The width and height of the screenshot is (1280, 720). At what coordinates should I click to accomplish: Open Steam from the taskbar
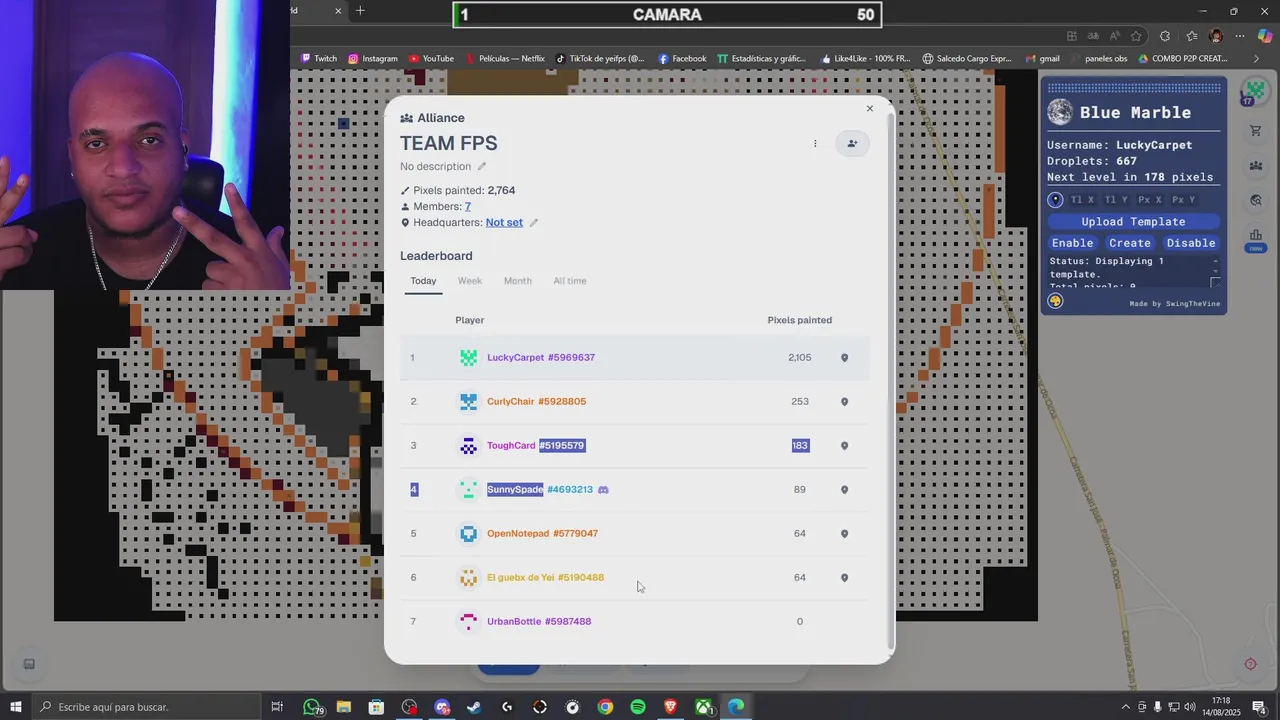(x=474, y=707)
